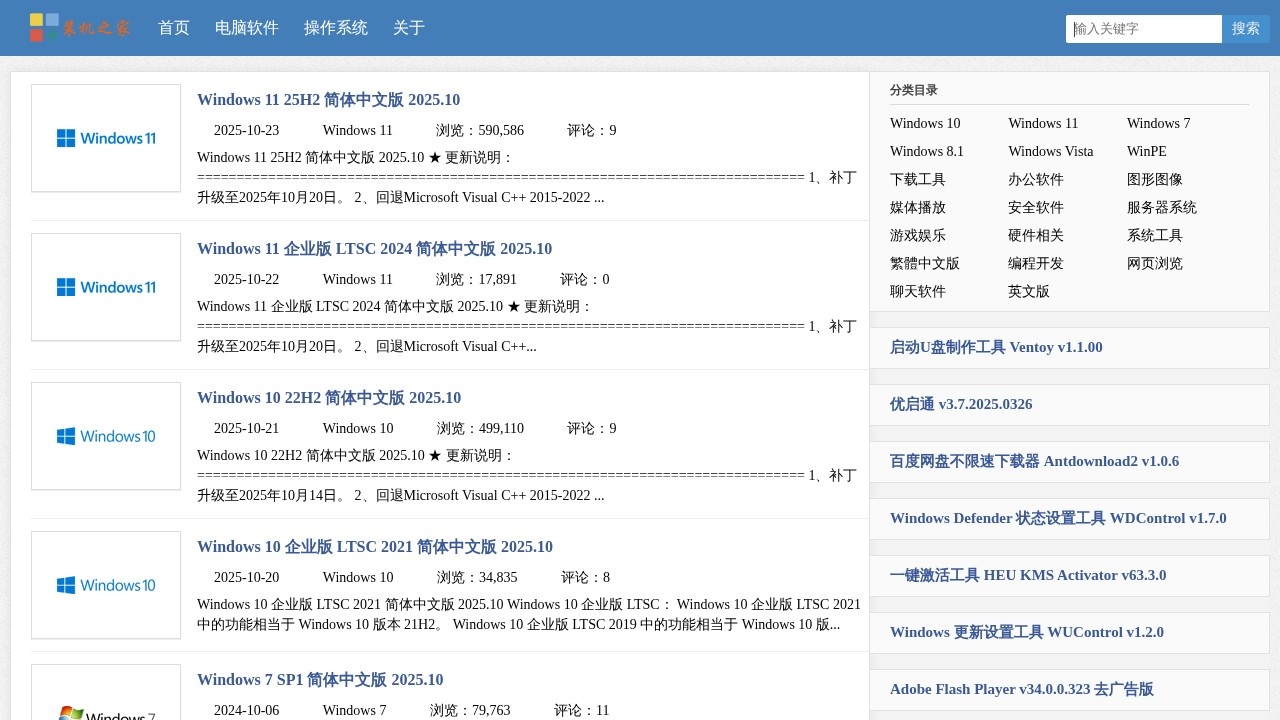Click the 搜索 search button
The width and height of the screenshot is (1280, 720).
tap(1246, 29)
